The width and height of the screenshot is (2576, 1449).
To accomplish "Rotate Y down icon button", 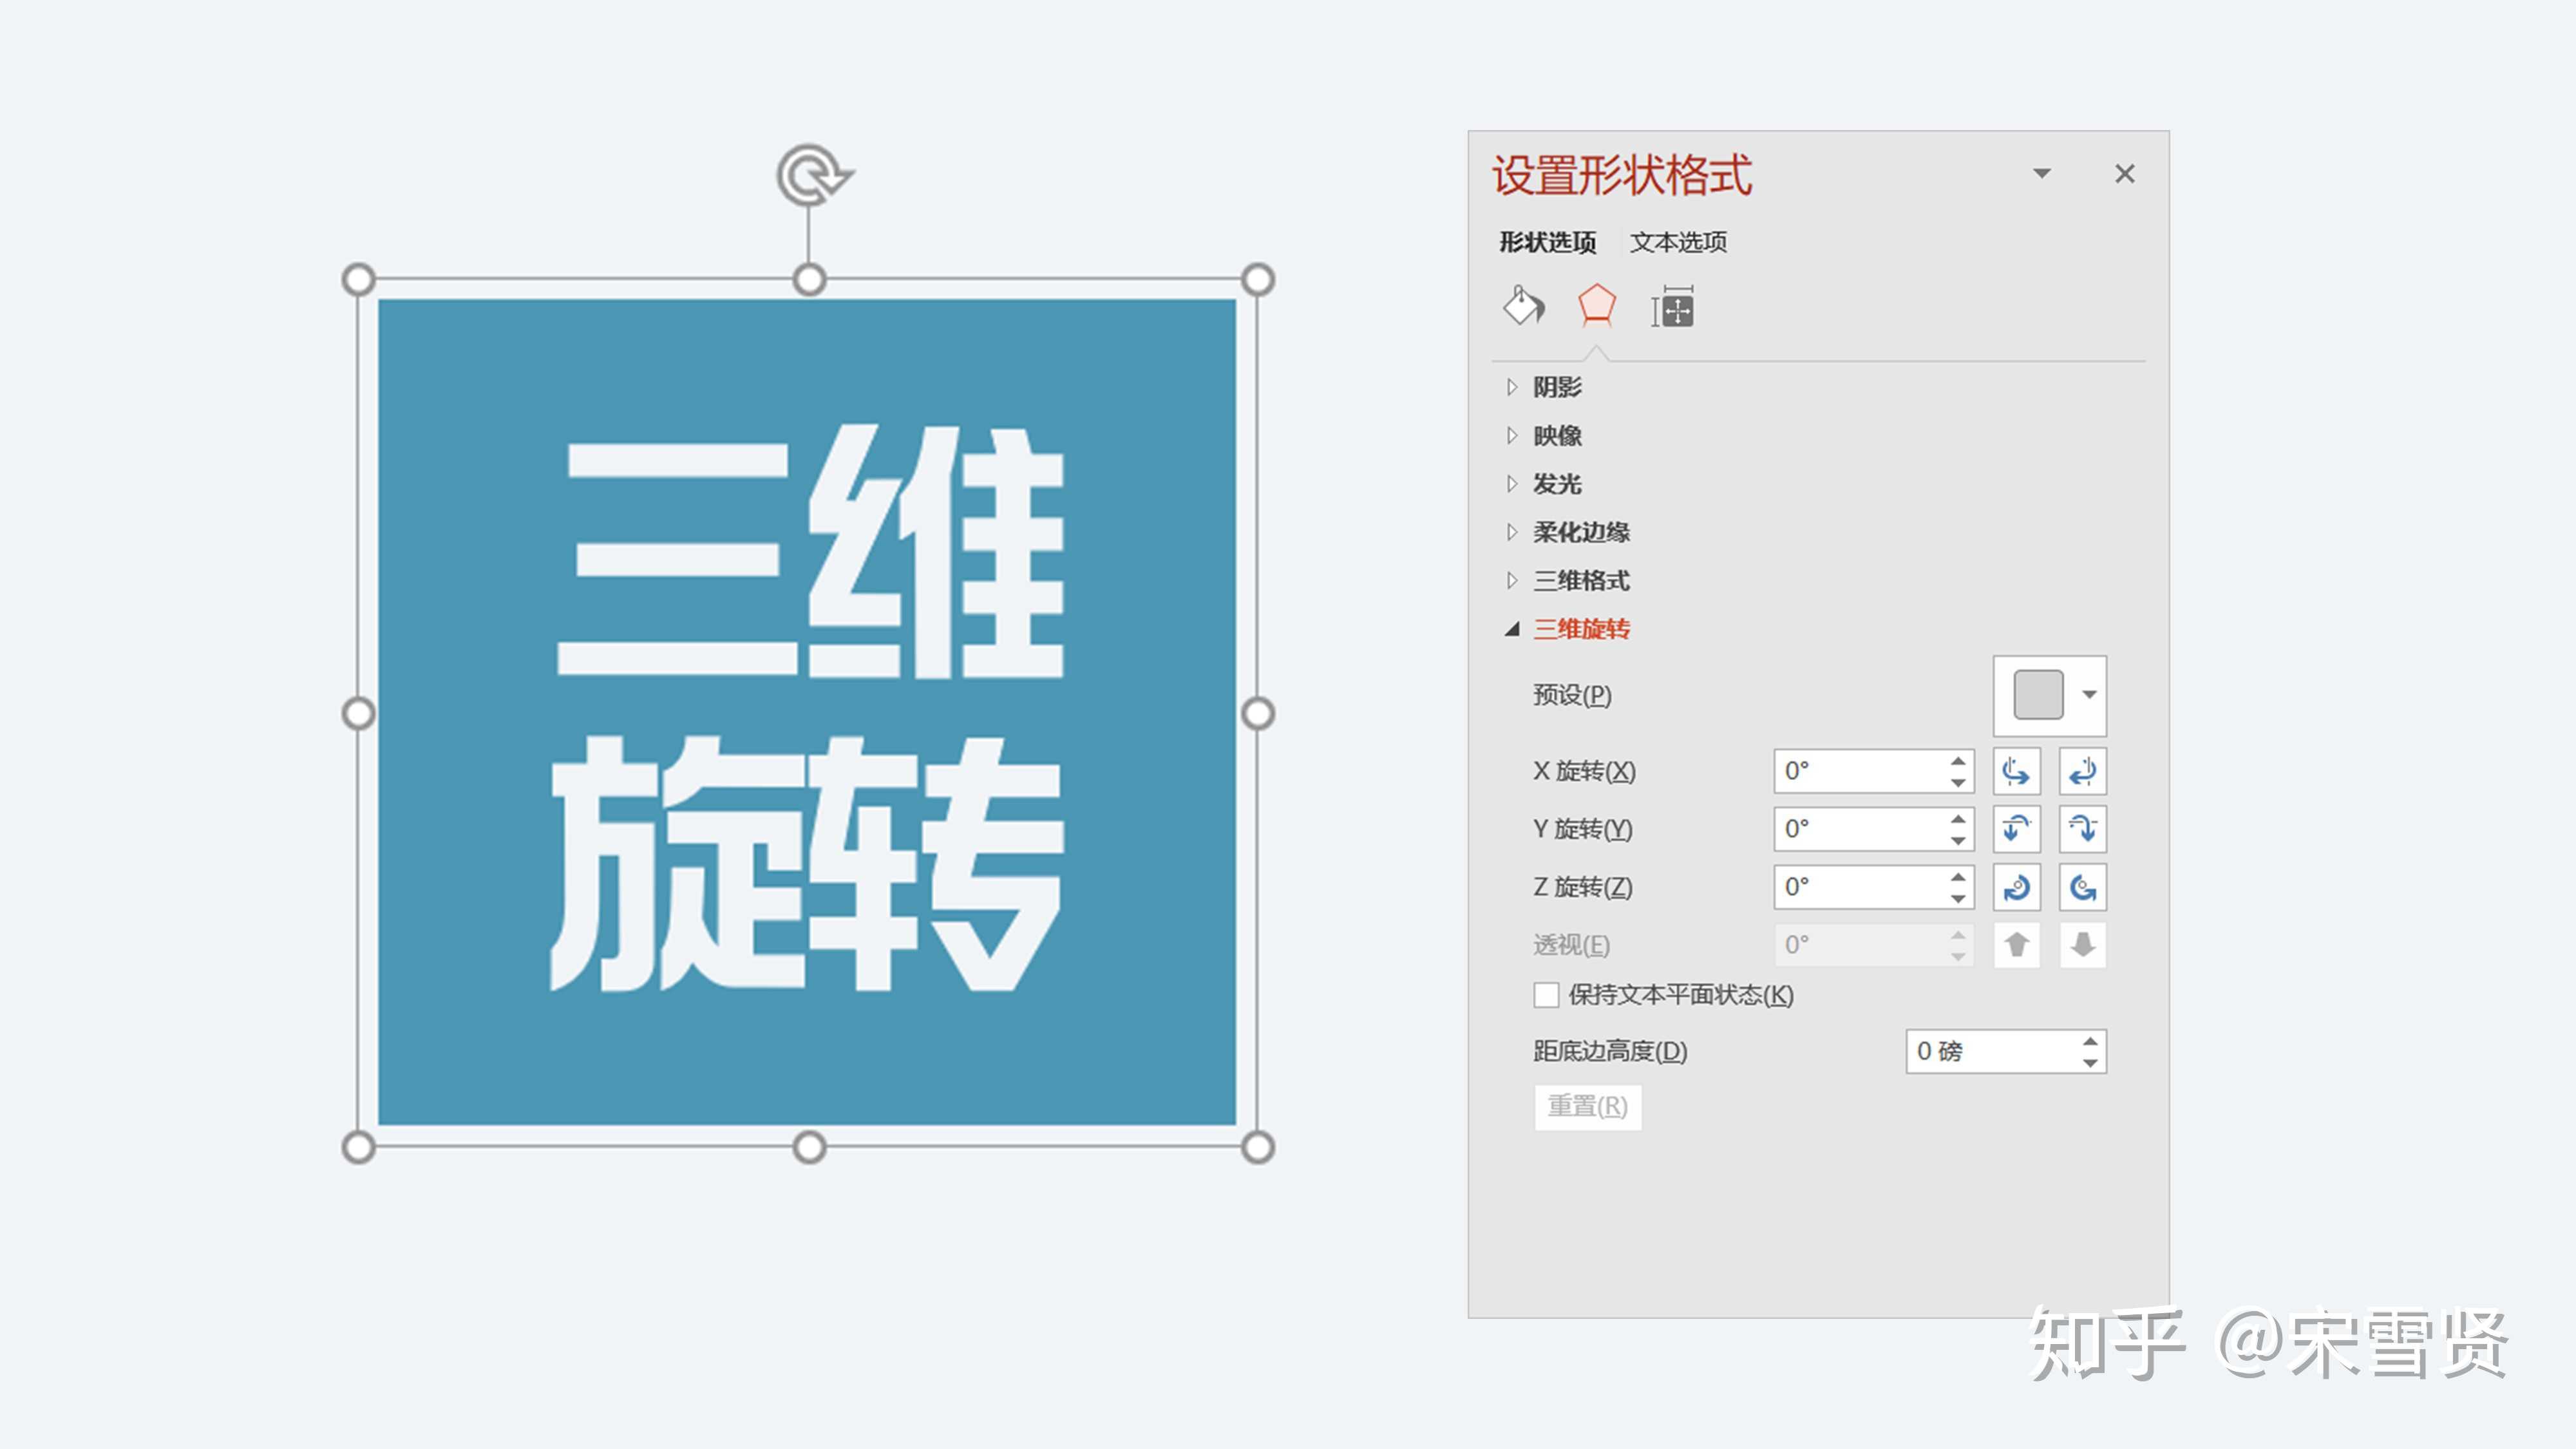I will pyautogui.click(x=2083, y=829).
